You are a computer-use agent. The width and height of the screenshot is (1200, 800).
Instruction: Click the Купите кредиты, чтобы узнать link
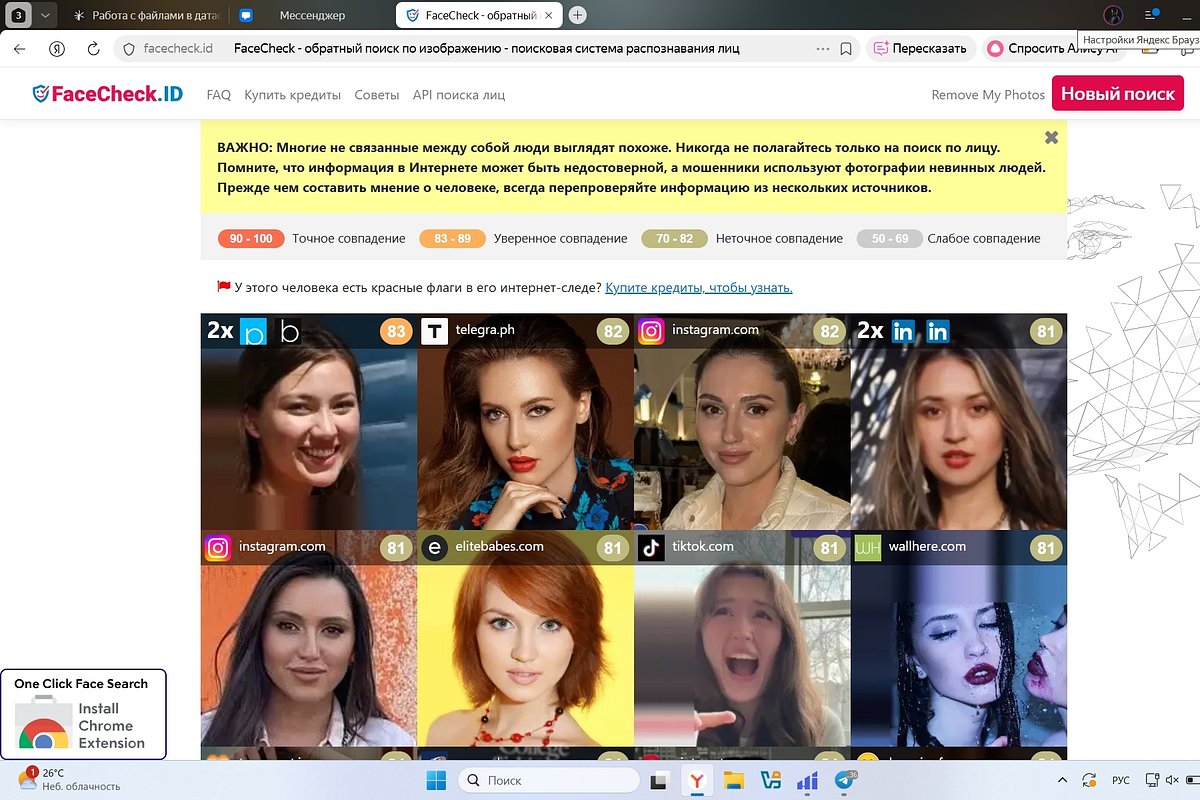pos(699,287)
